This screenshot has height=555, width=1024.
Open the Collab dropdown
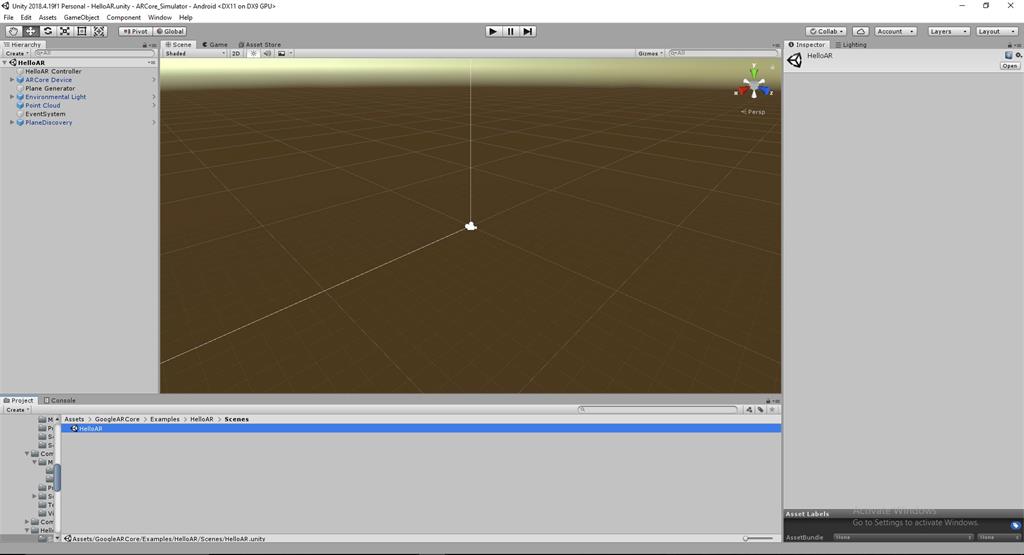point(827,31)
